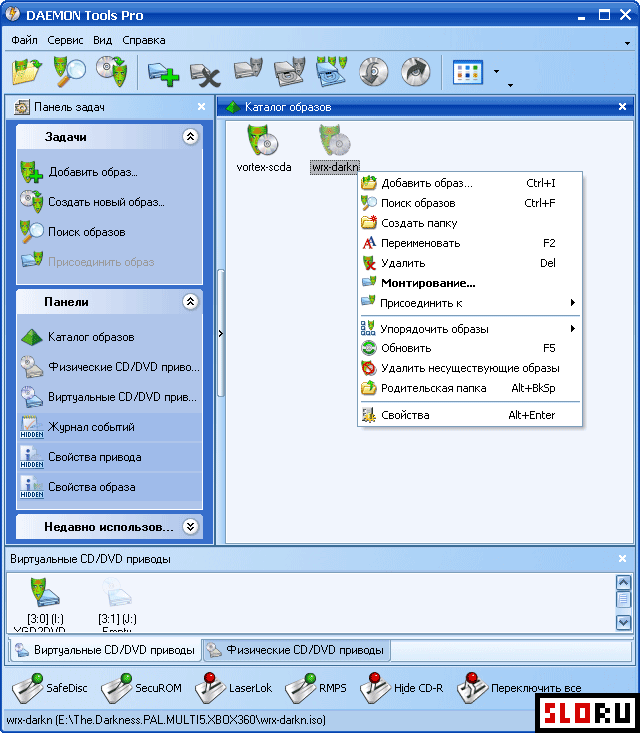The image size is (640, 733).
Task: Toggle SecuROM emulation switch
Action: [142, 688]
